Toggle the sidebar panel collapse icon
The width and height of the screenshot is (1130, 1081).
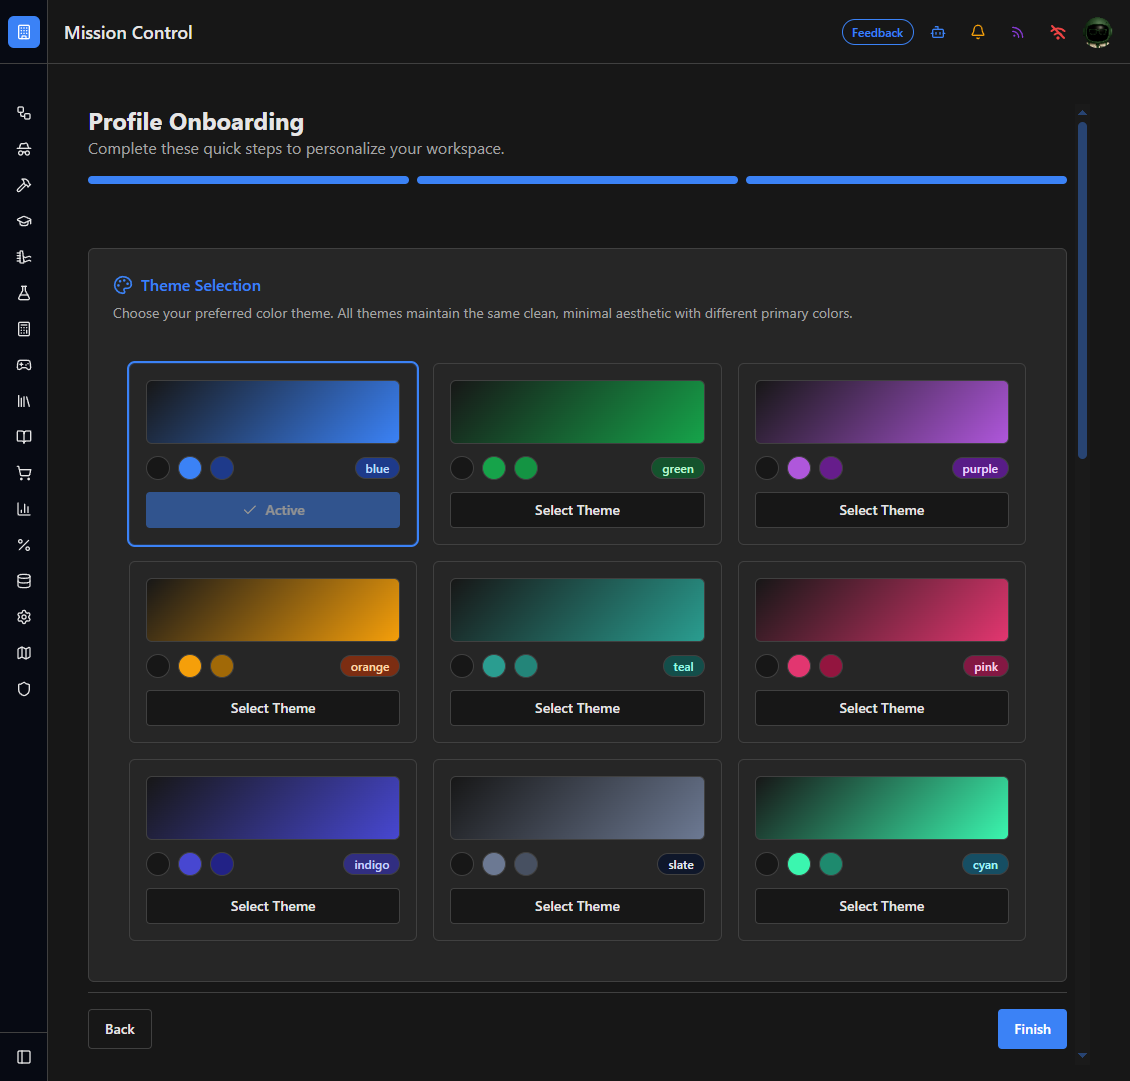[x=24, y=1056]
